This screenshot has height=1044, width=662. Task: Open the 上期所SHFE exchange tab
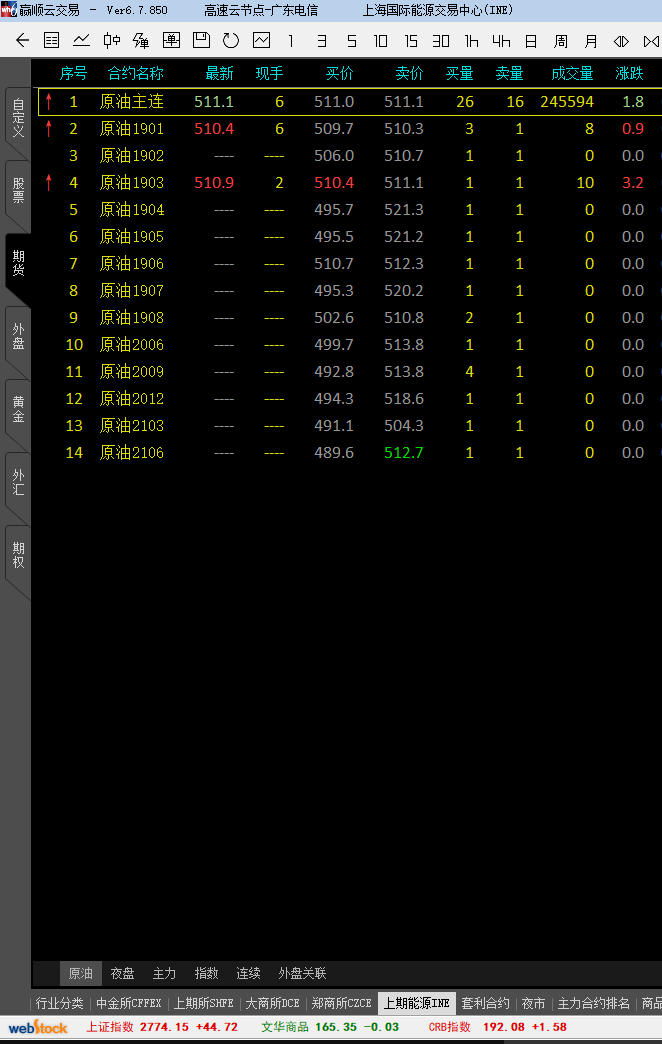pos(204,1003)
